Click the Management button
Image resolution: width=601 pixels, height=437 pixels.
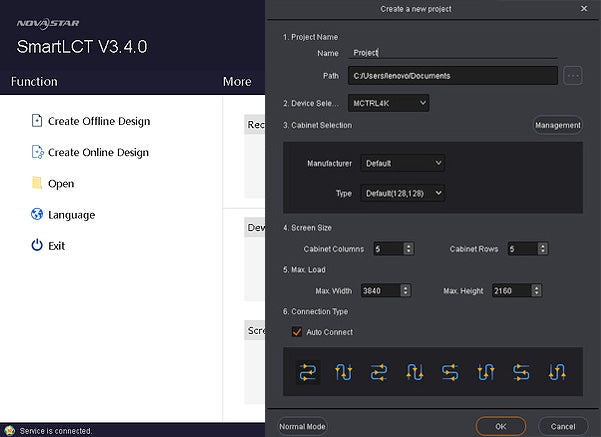pyautogui.click(x=558, y=125)
